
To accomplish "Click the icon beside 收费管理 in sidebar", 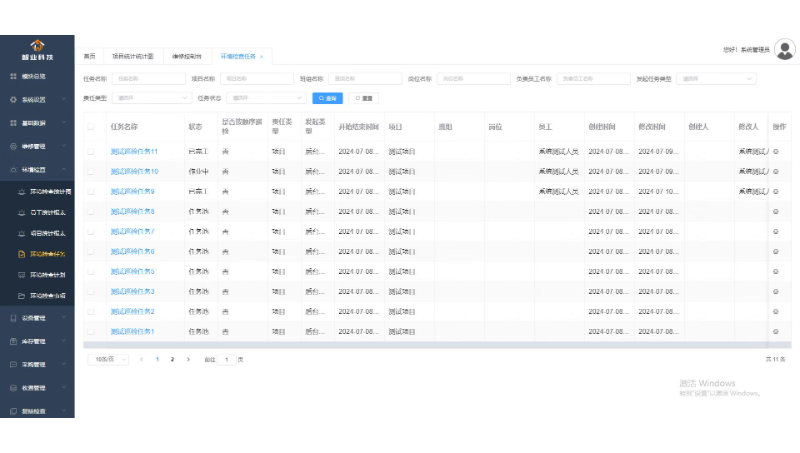I will click(x=14, y=388).
